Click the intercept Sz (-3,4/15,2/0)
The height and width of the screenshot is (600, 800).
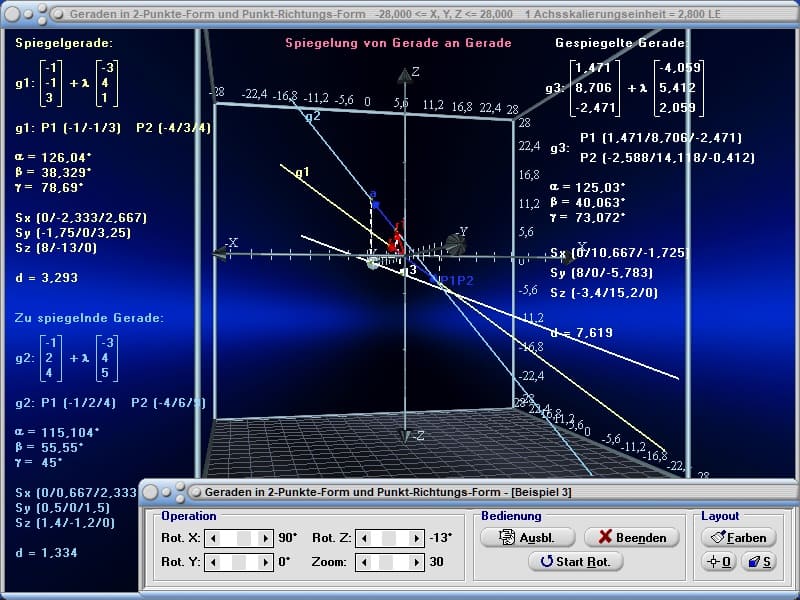(x=604, y=293)
